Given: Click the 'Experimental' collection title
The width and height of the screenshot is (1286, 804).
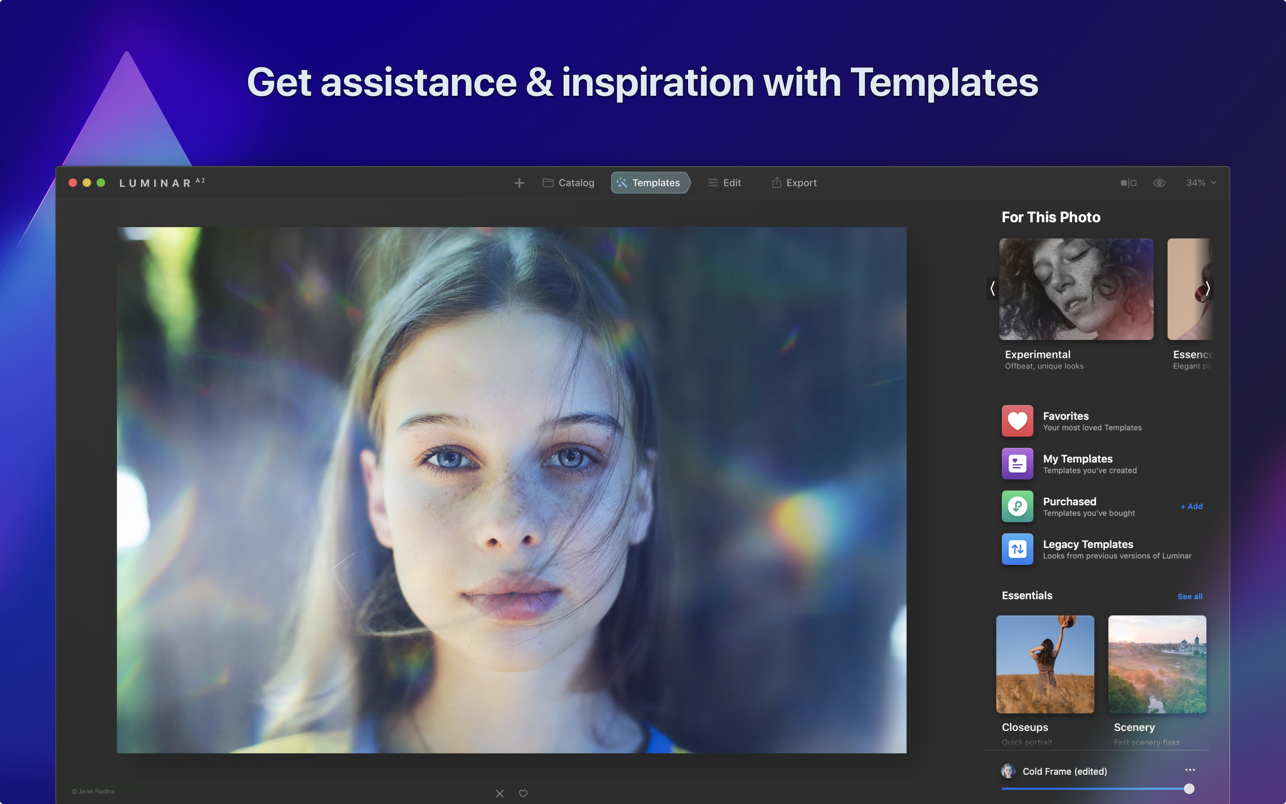Looking at the screenshot, I should [x=1037, y=355].
